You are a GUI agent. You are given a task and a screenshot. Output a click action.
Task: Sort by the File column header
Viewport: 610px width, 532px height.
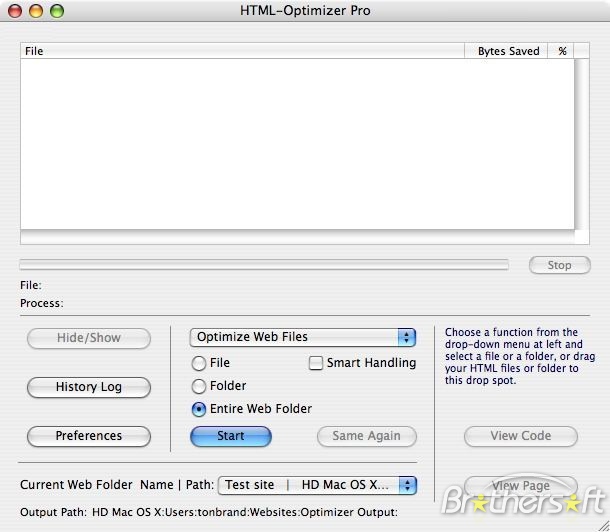click(242, 51)
